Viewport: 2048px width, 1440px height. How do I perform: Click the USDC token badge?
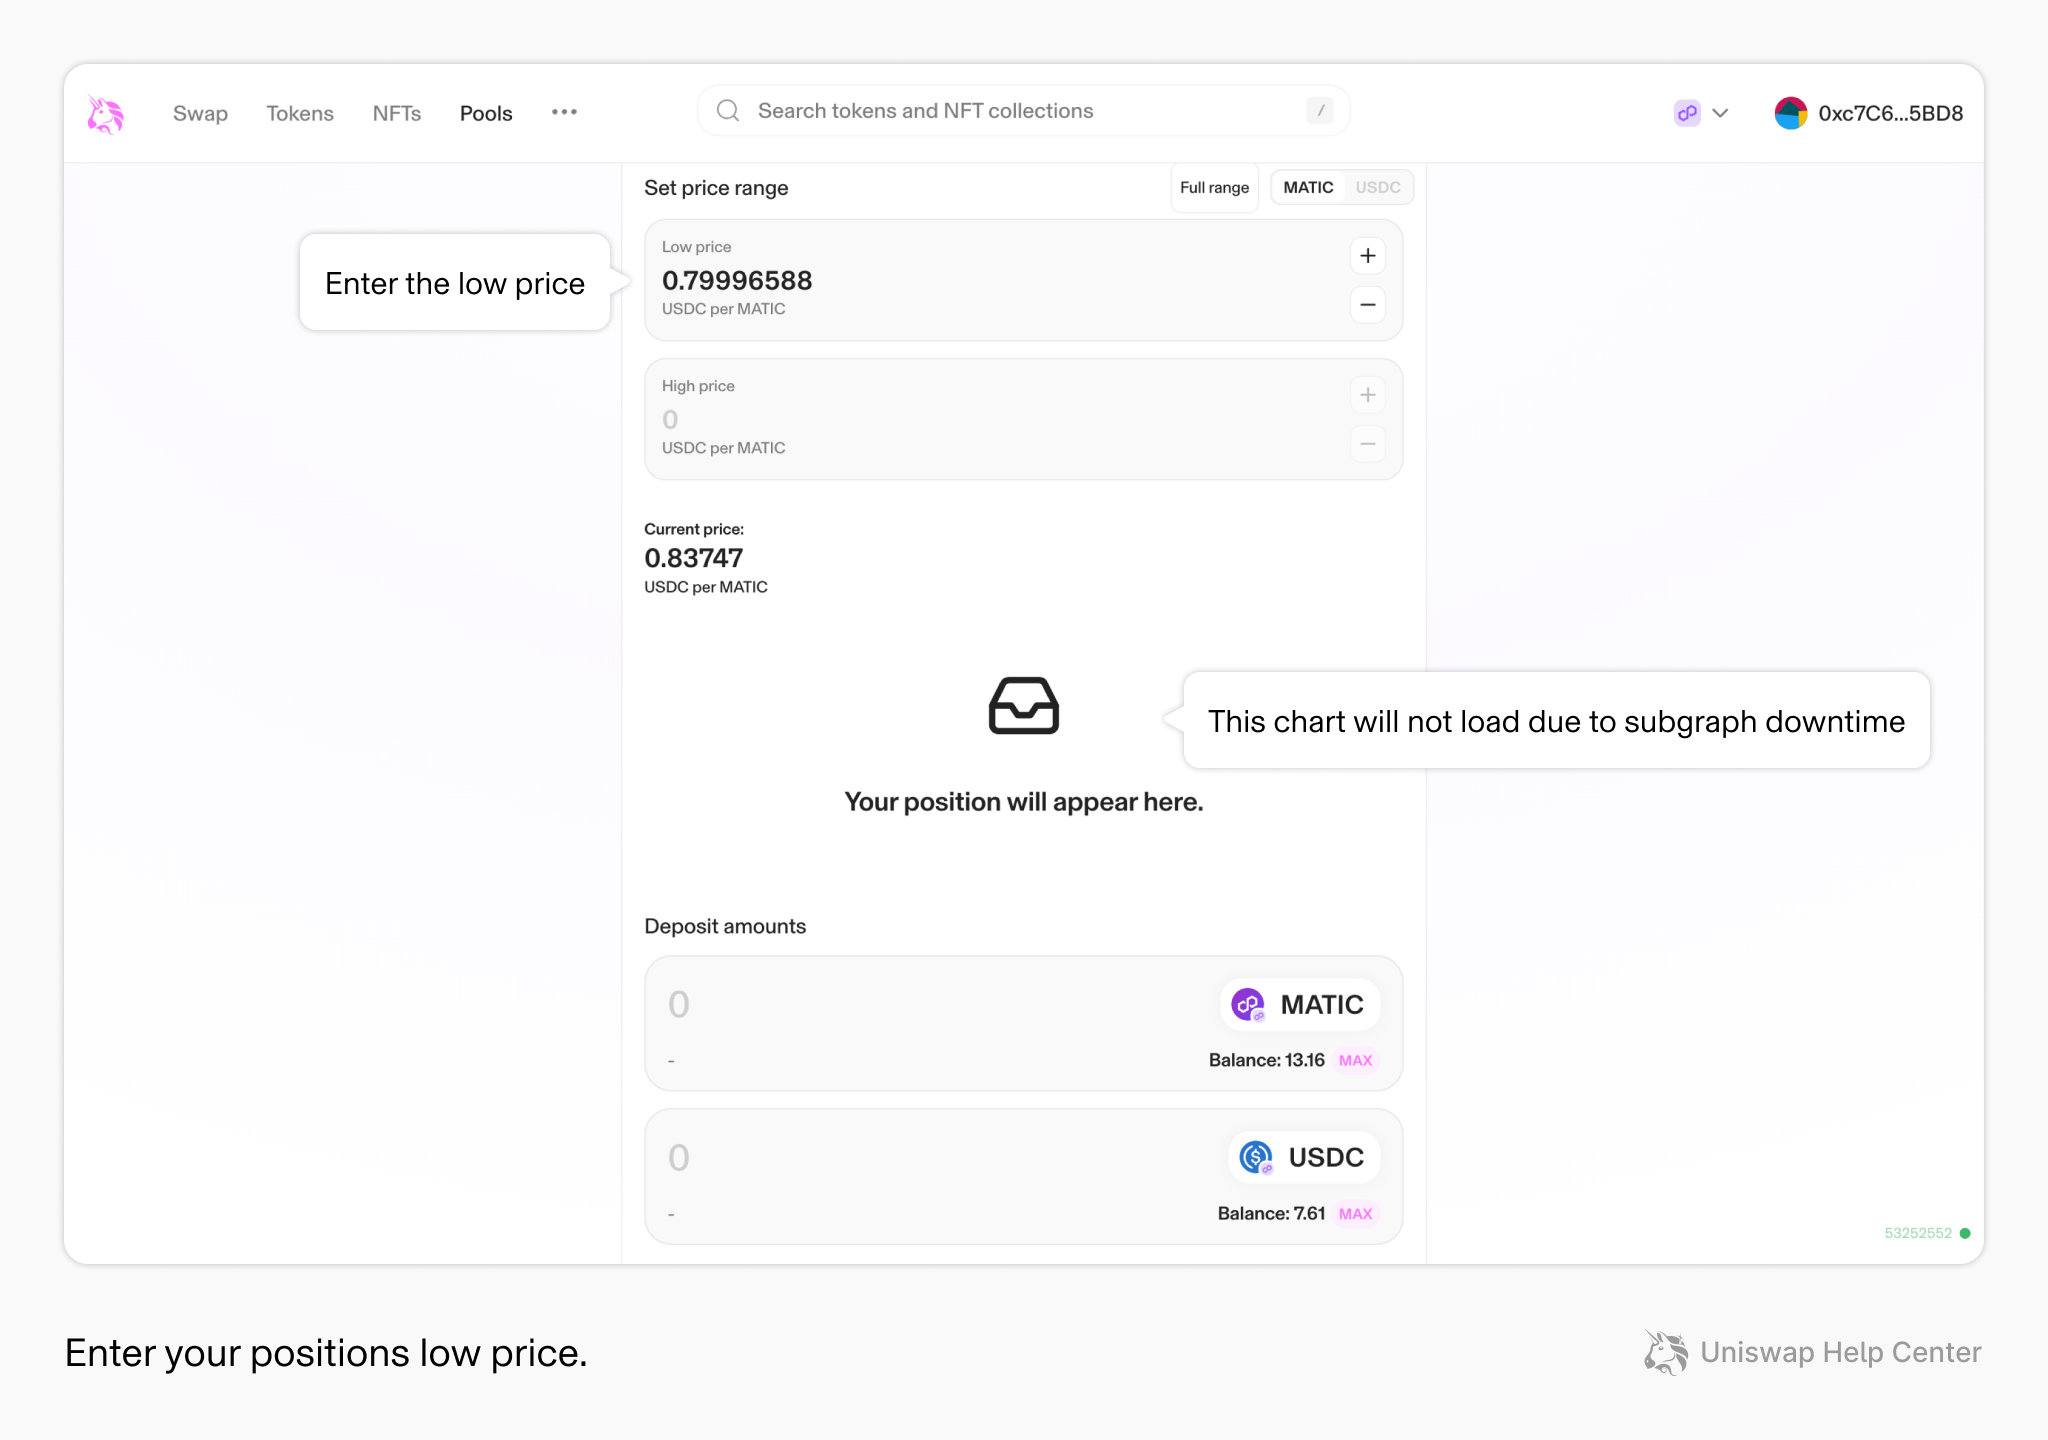1304,1158
